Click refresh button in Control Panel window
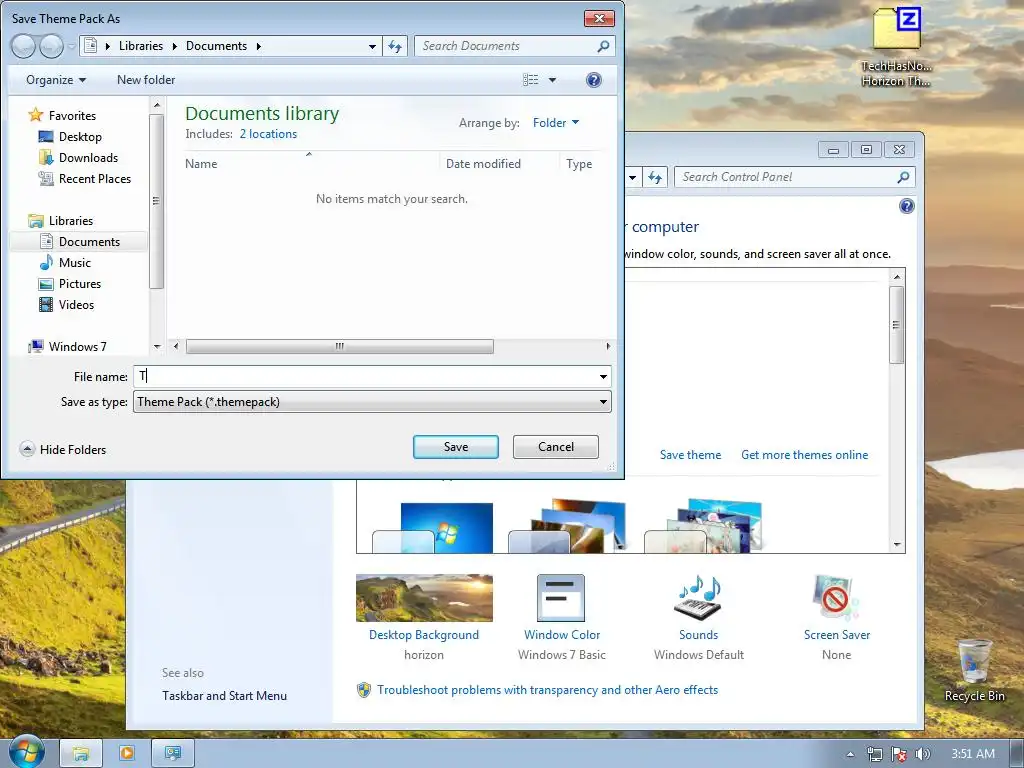This screenshot has width=1024, height=768. pyautogui.click(x=655, y=177)
